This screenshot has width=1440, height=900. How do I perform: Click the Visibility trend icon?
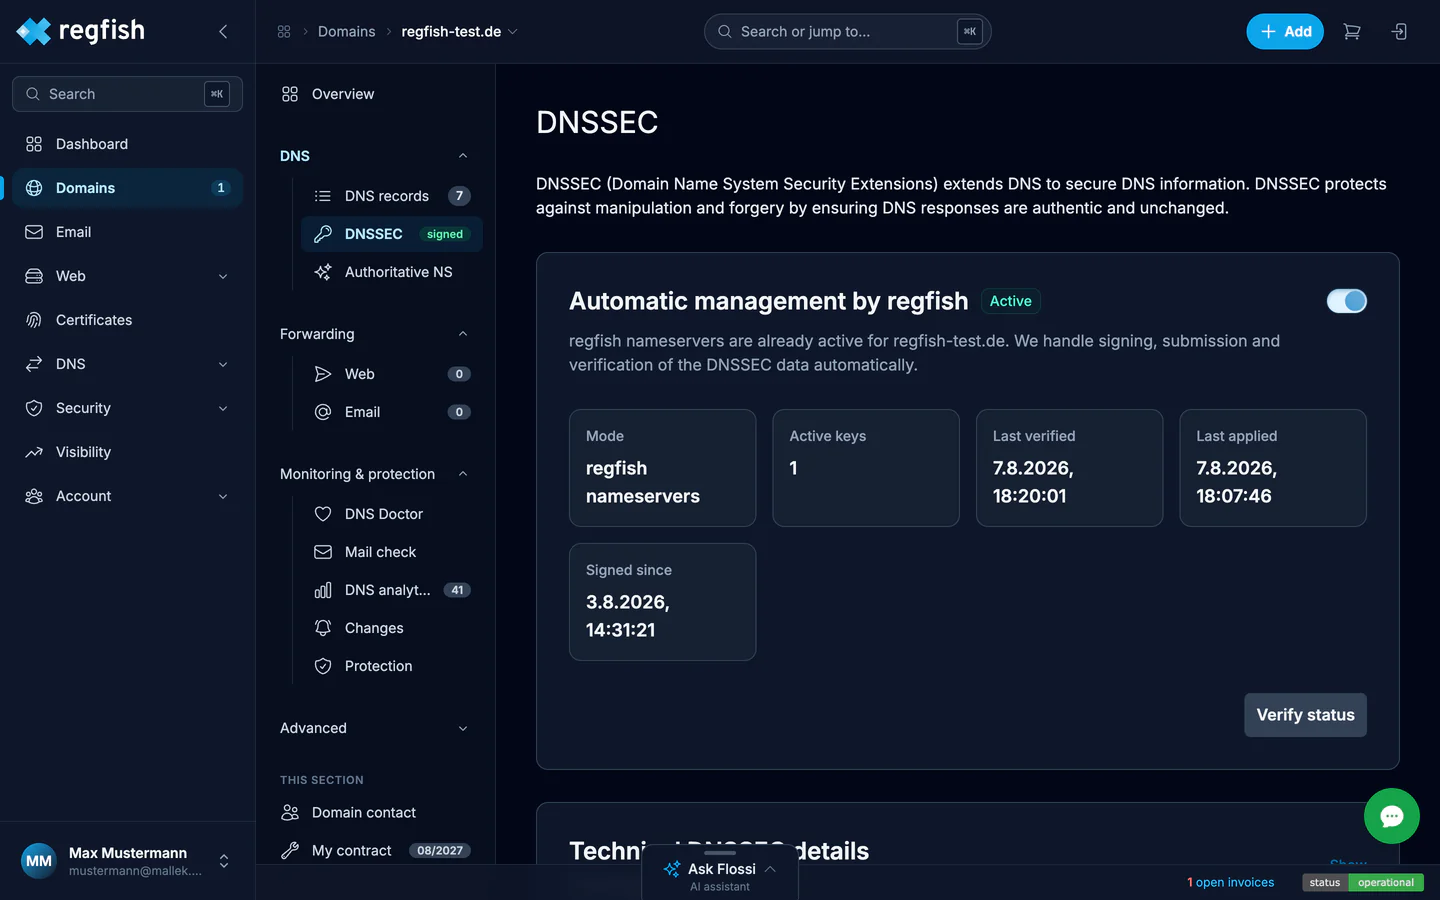pyautogui.click(x=34, y=452)
